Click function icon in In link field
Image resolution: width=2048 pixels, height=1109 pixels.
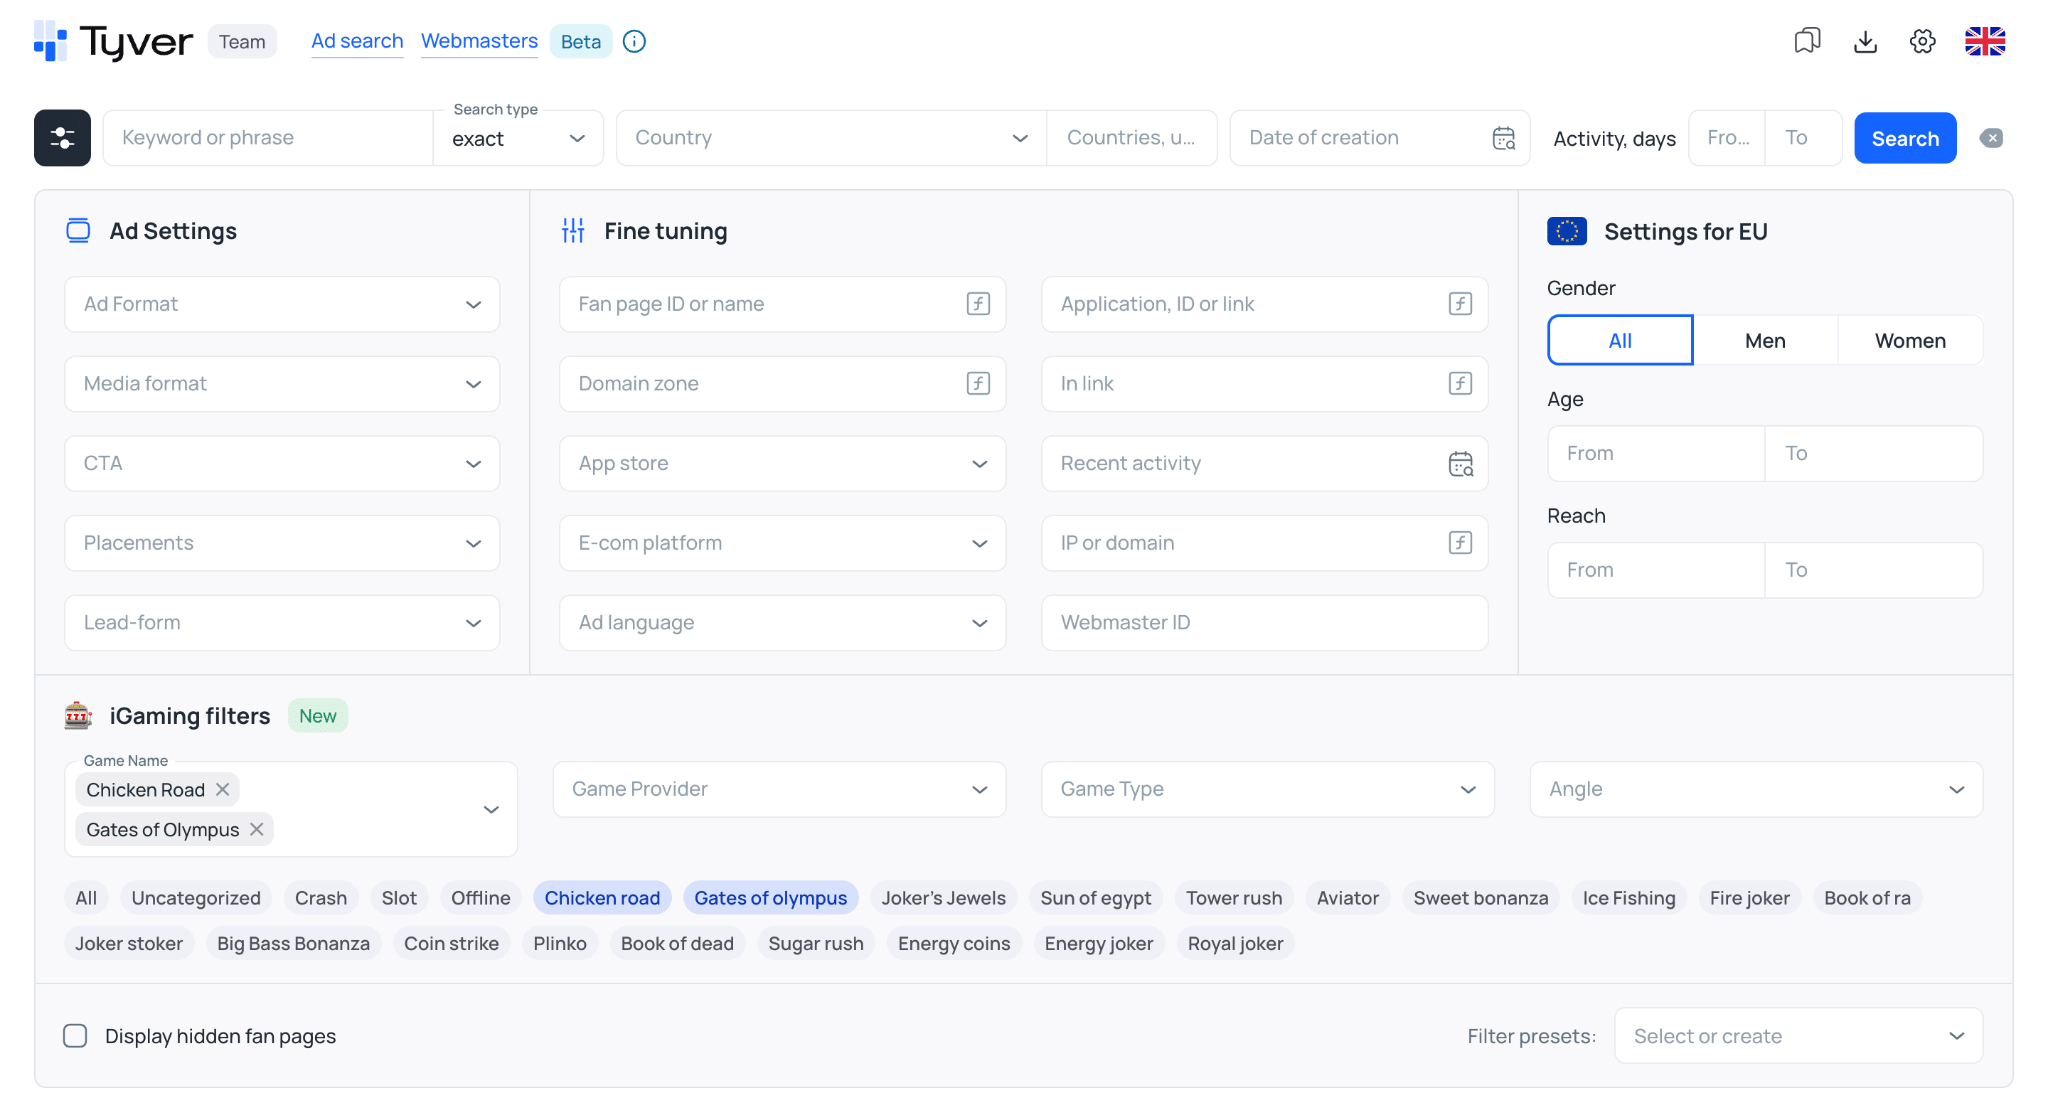[x=1460, y=383]
